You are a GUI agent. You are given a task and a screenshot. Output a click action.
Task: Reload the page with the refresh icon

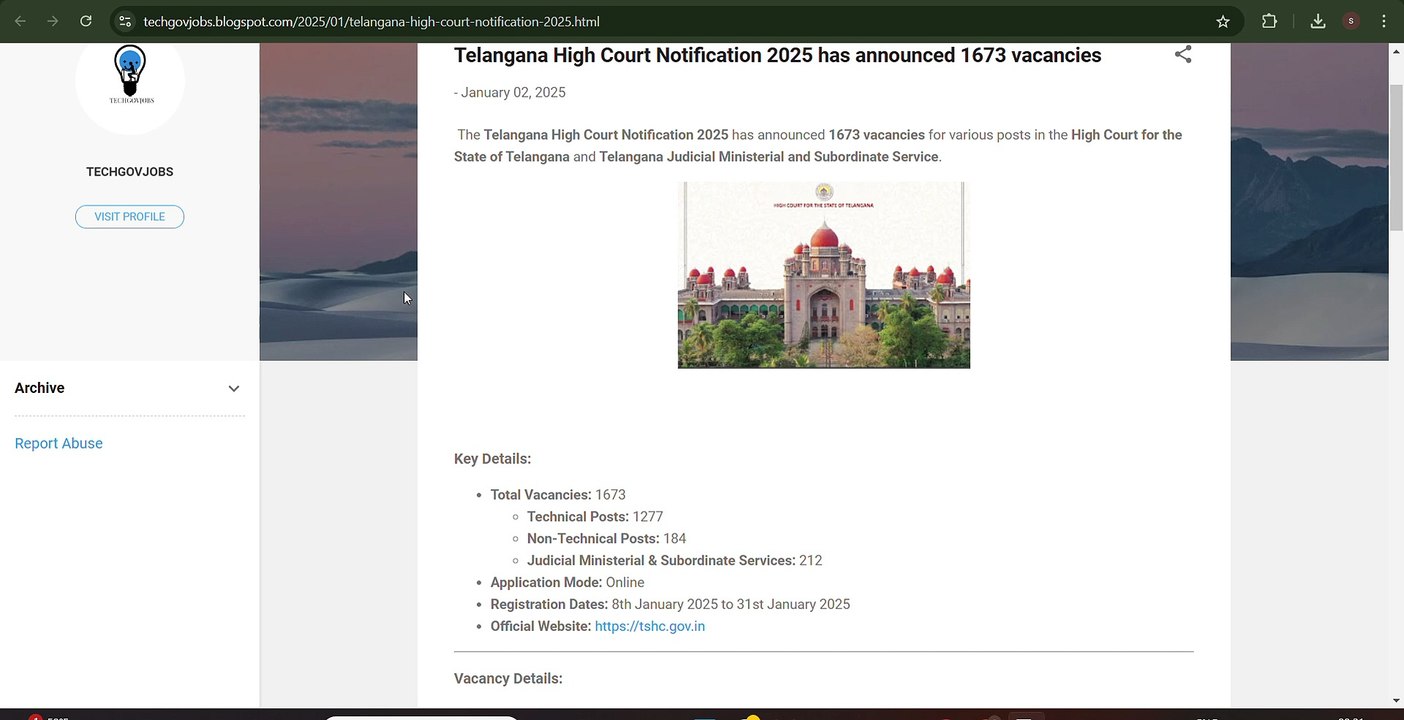(86, 21)
